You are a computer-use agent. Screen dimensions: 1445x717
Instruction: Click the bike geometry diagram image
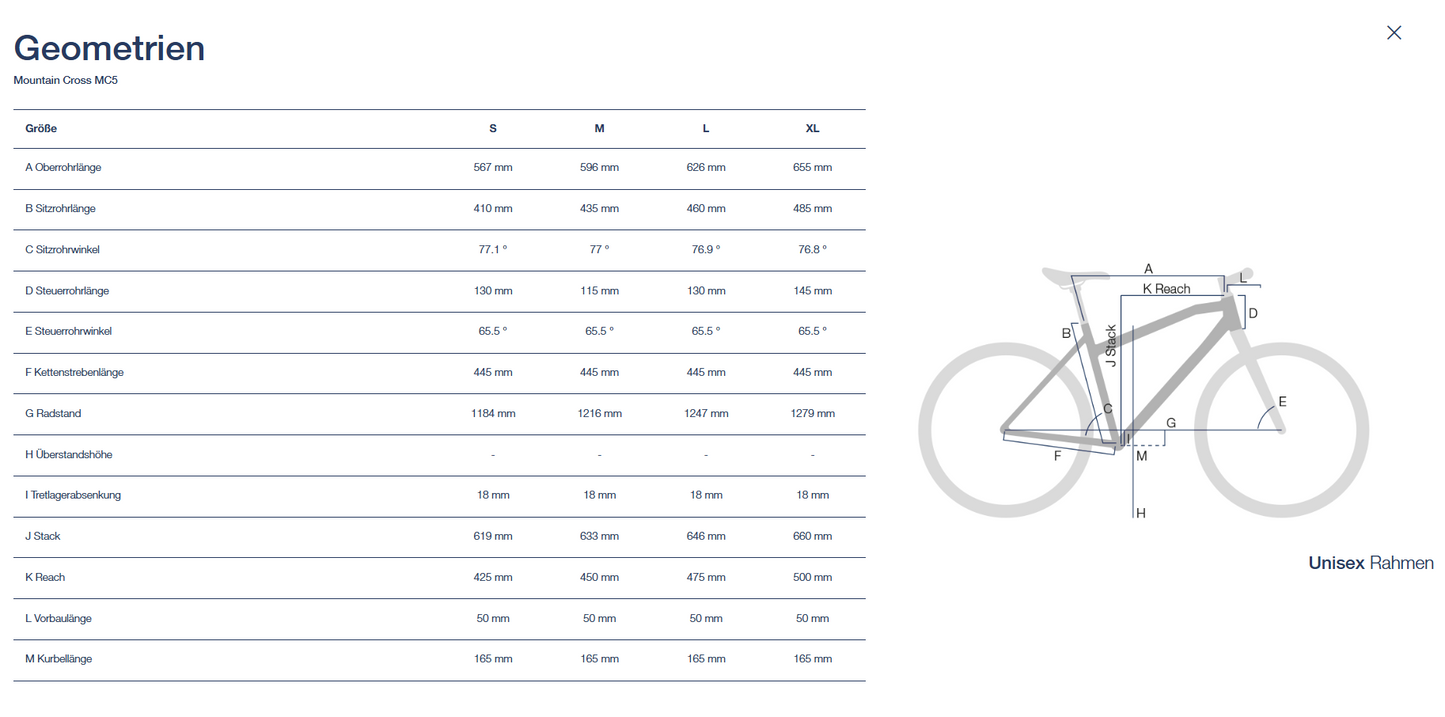click(1143, 390)
